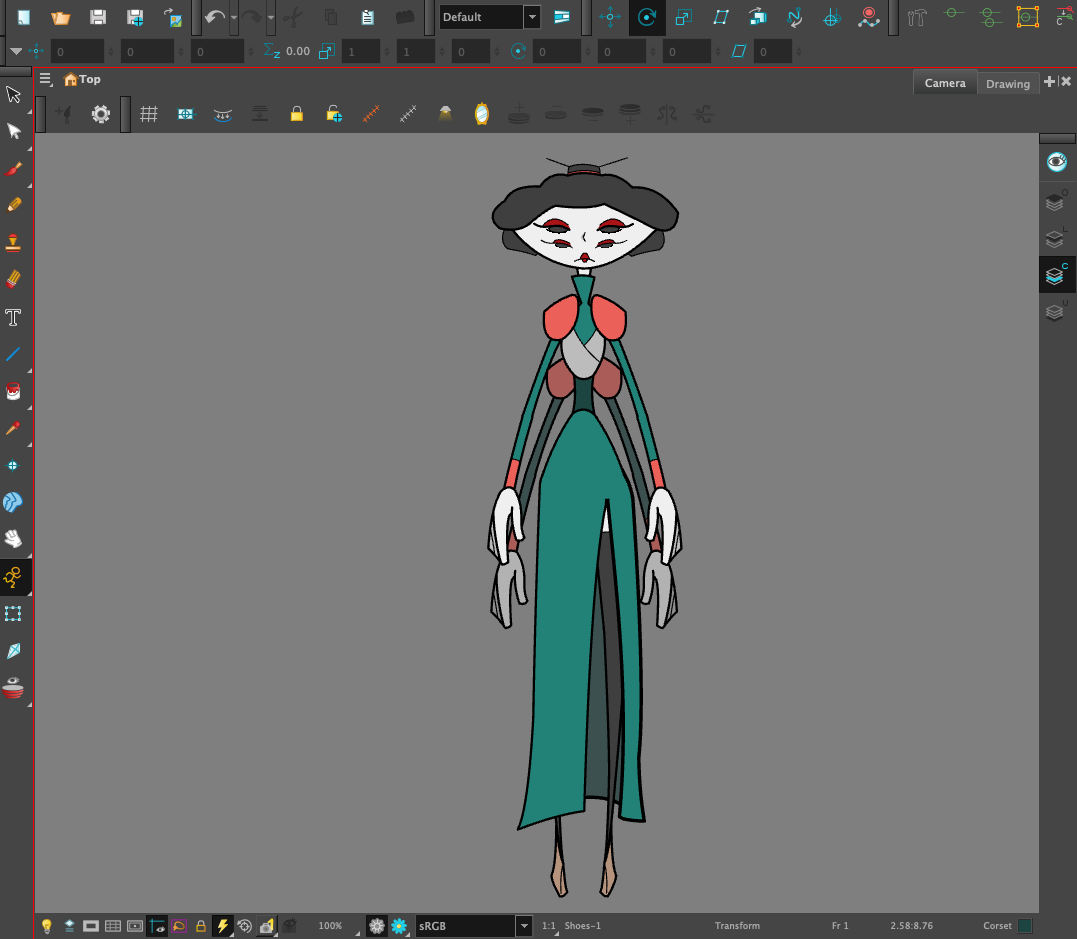Select the Dropper color picker tool
This screenshot has height=939, width=1077.
[x=13, y=428]
